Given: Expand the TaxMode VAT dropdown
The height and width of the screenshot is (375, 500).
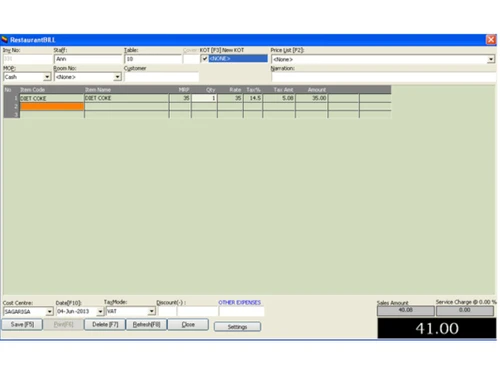Looking at the screenshot, I should coord(151,311).
